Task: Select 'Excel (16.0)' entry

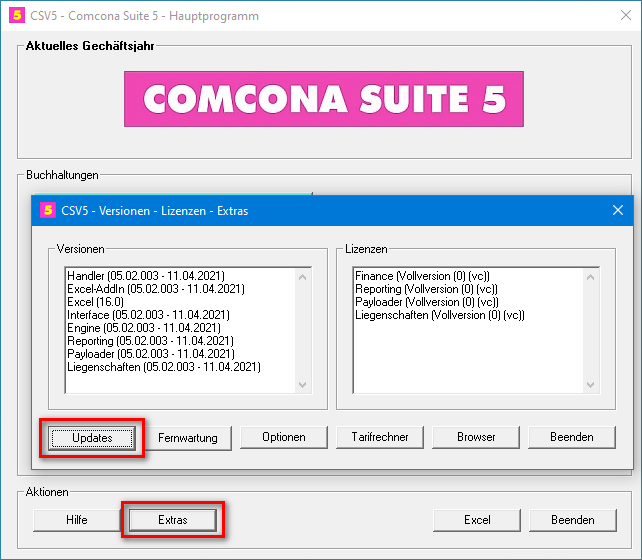Action: point(95,302)
